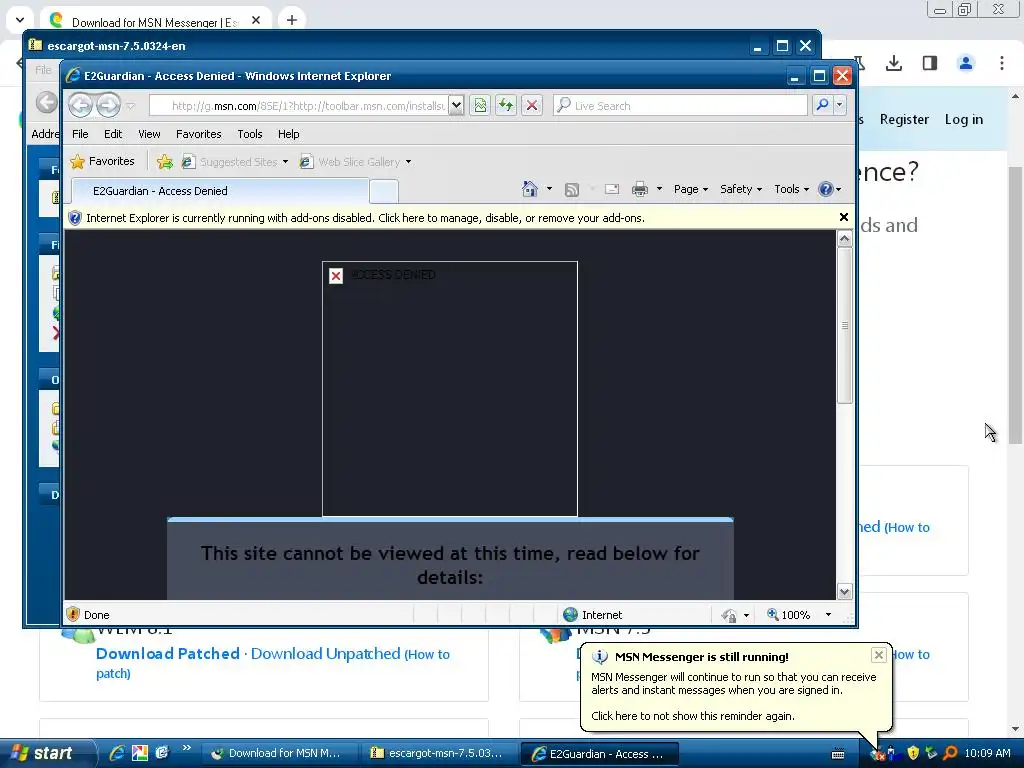Open the Suggested Sites dropdown
1024x768 pixels.
click(x=235, y=162)
